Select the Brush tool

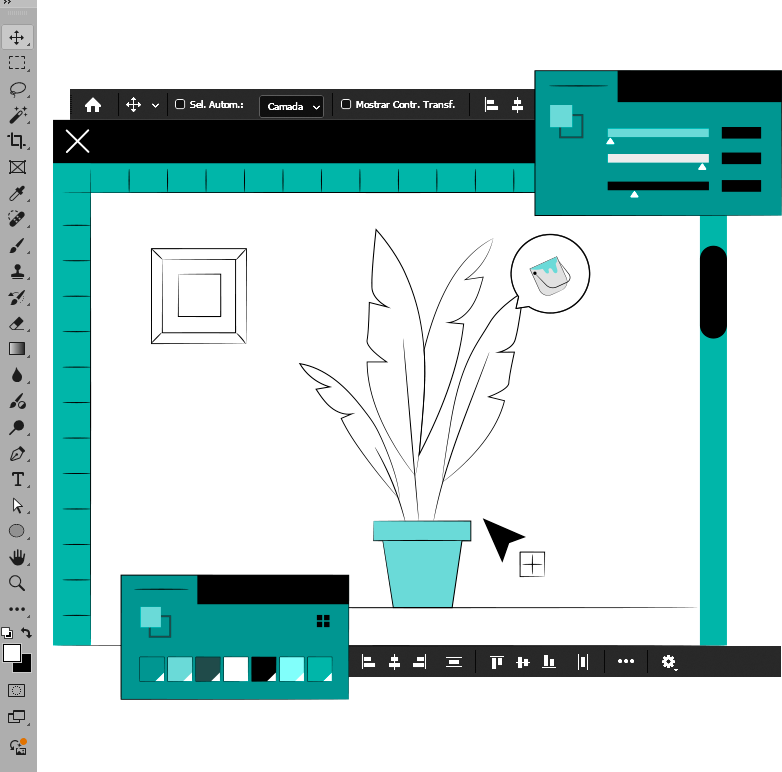click(17, 245)
